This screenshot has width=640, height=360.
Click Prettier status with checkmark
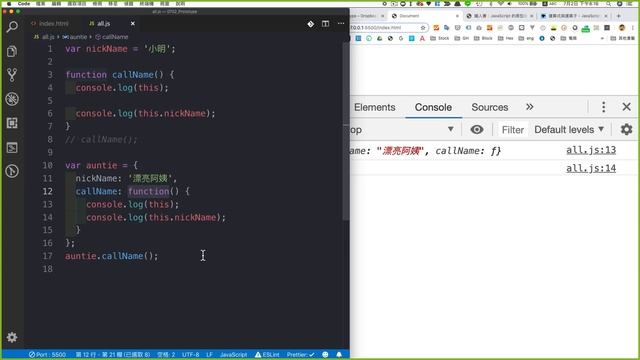pos(300,354)
